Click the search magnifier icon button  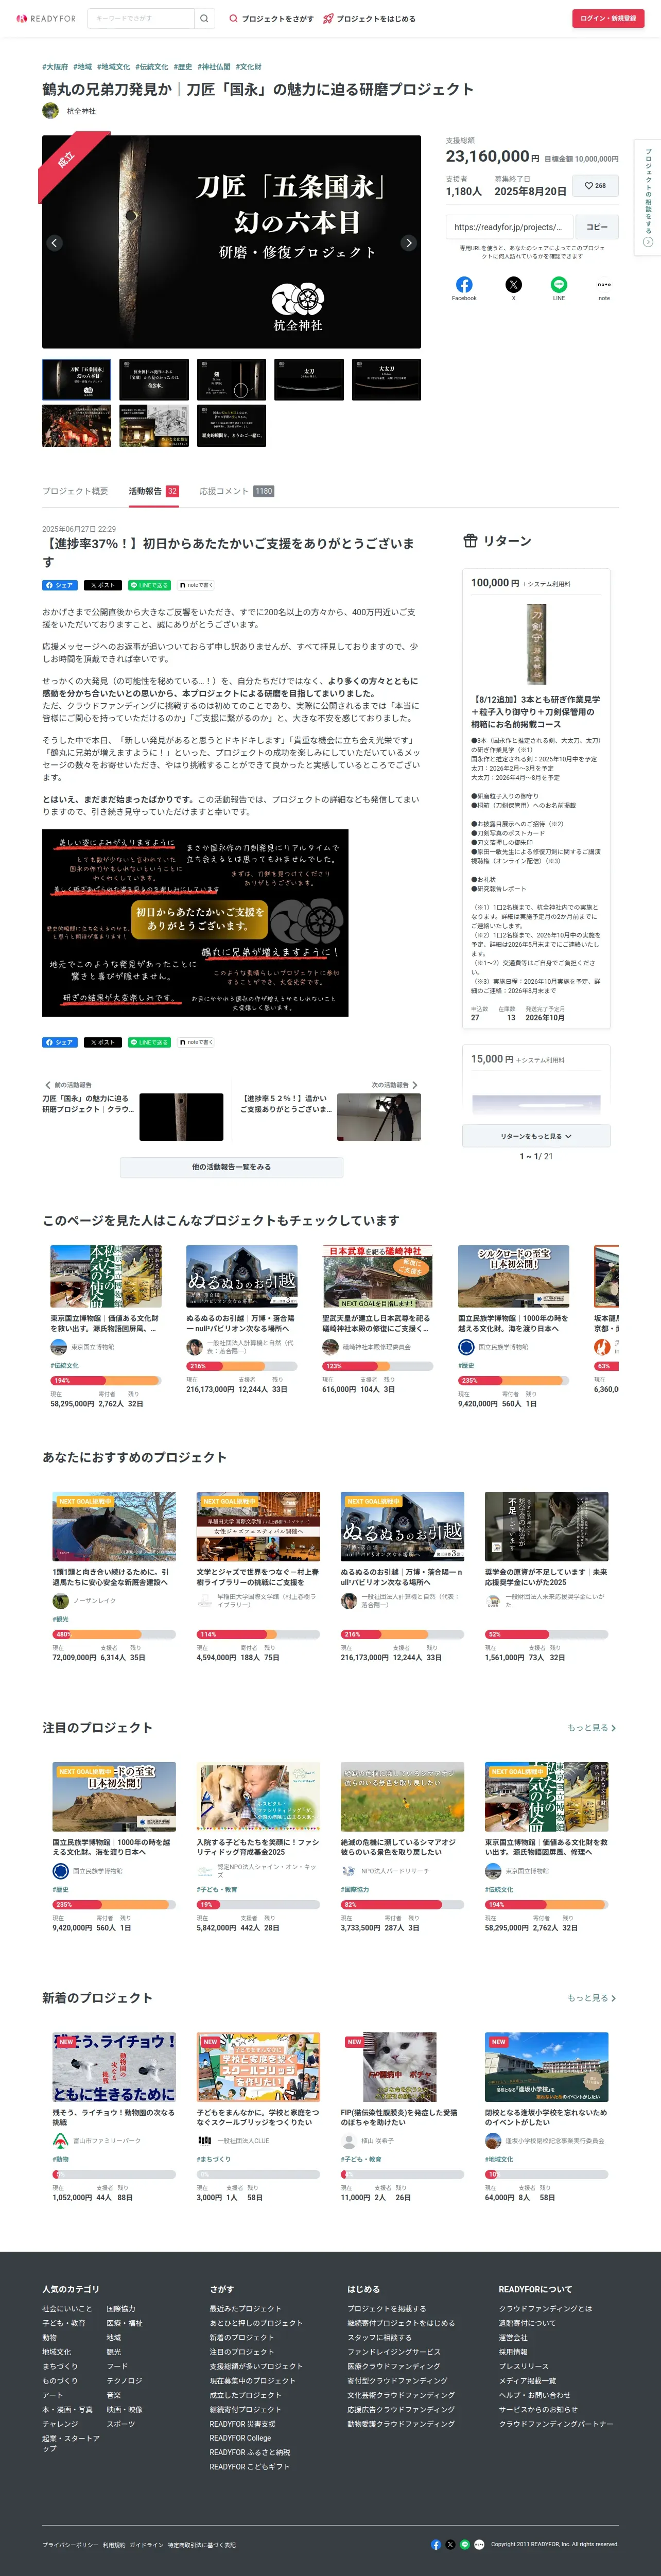click(204, 18)
